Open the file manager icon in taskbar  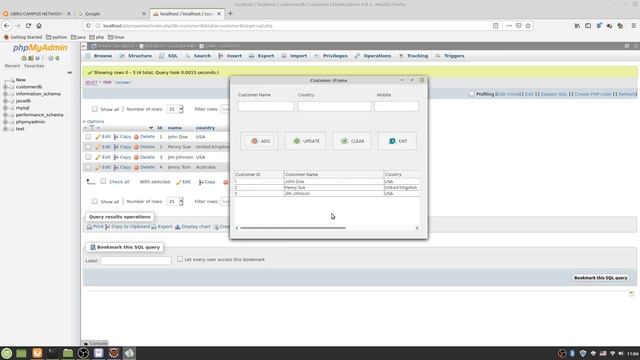[68, 353]
